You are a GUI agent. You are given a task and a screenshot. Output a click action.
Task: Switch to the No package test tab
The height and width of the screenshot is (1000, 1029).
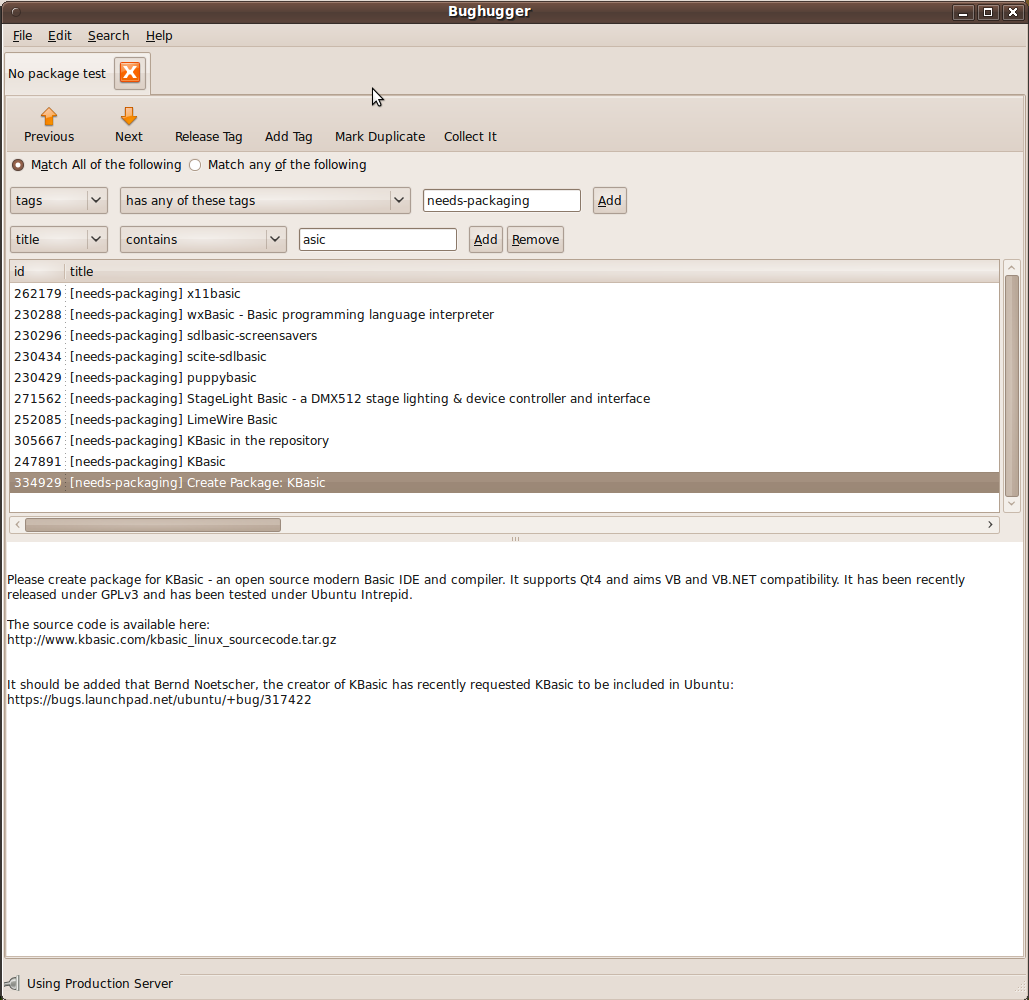(x=56, y=73)
